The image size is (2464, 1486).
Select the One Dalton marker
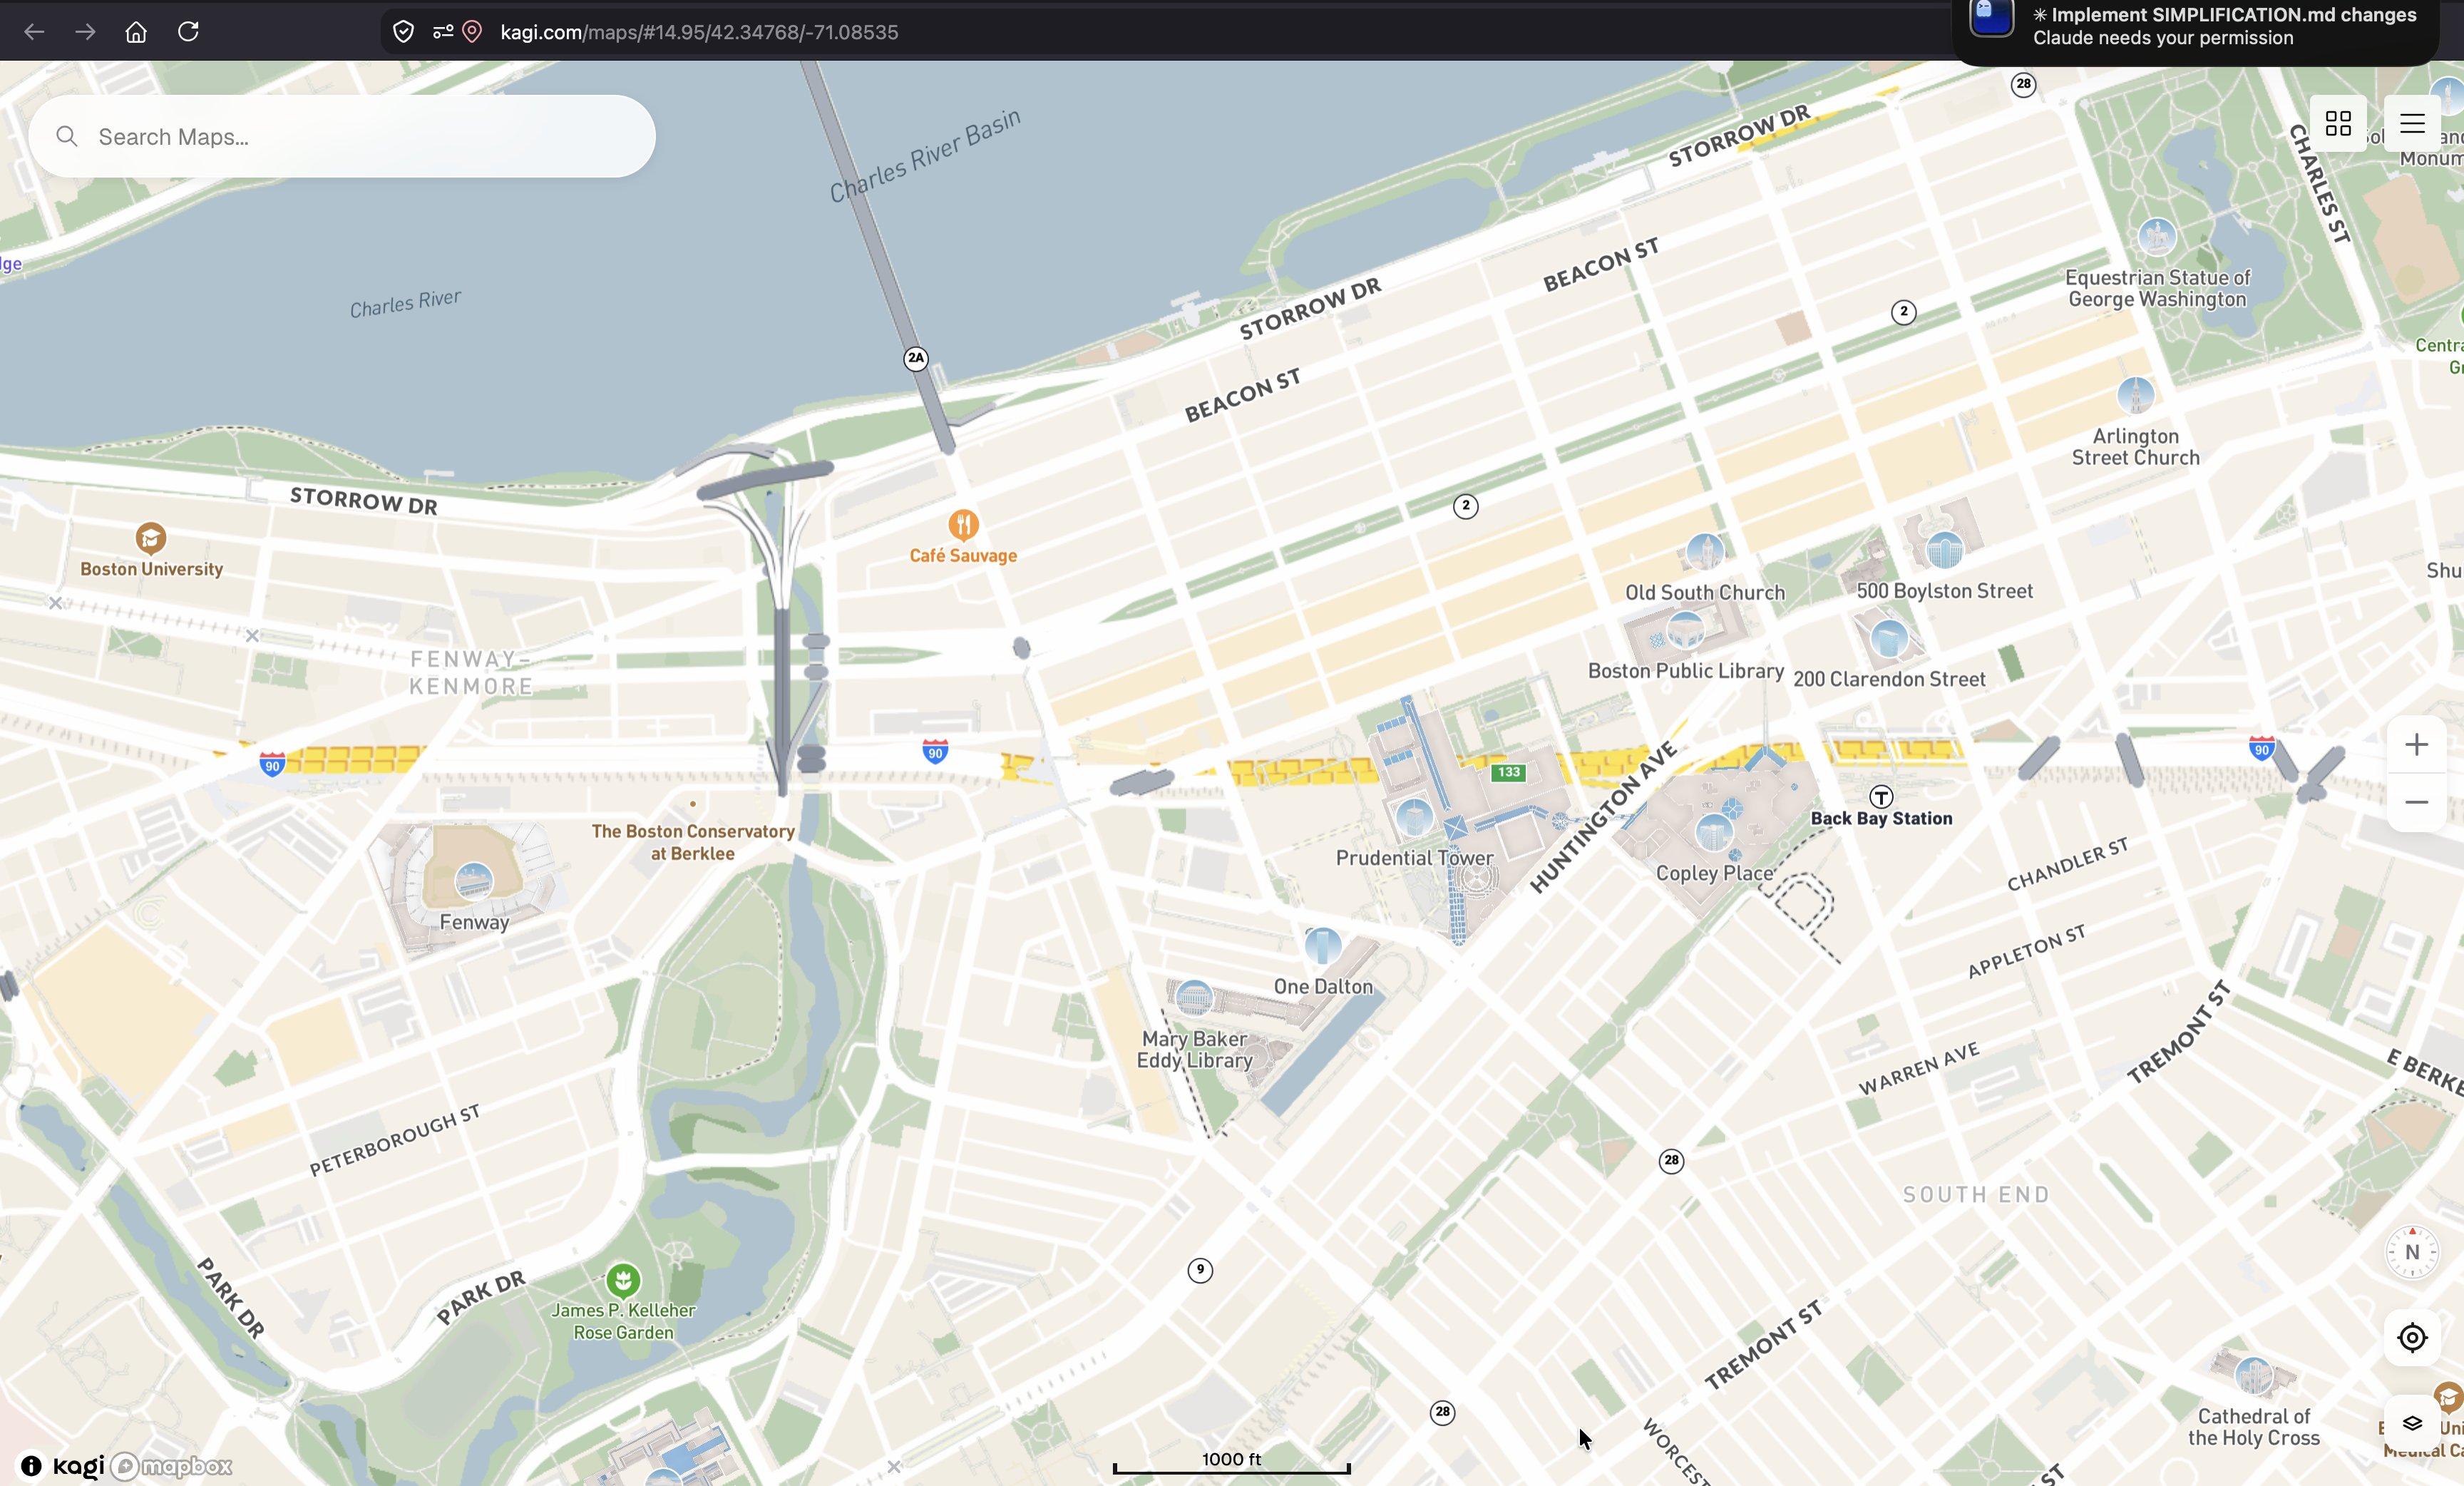coord(1323,945)
